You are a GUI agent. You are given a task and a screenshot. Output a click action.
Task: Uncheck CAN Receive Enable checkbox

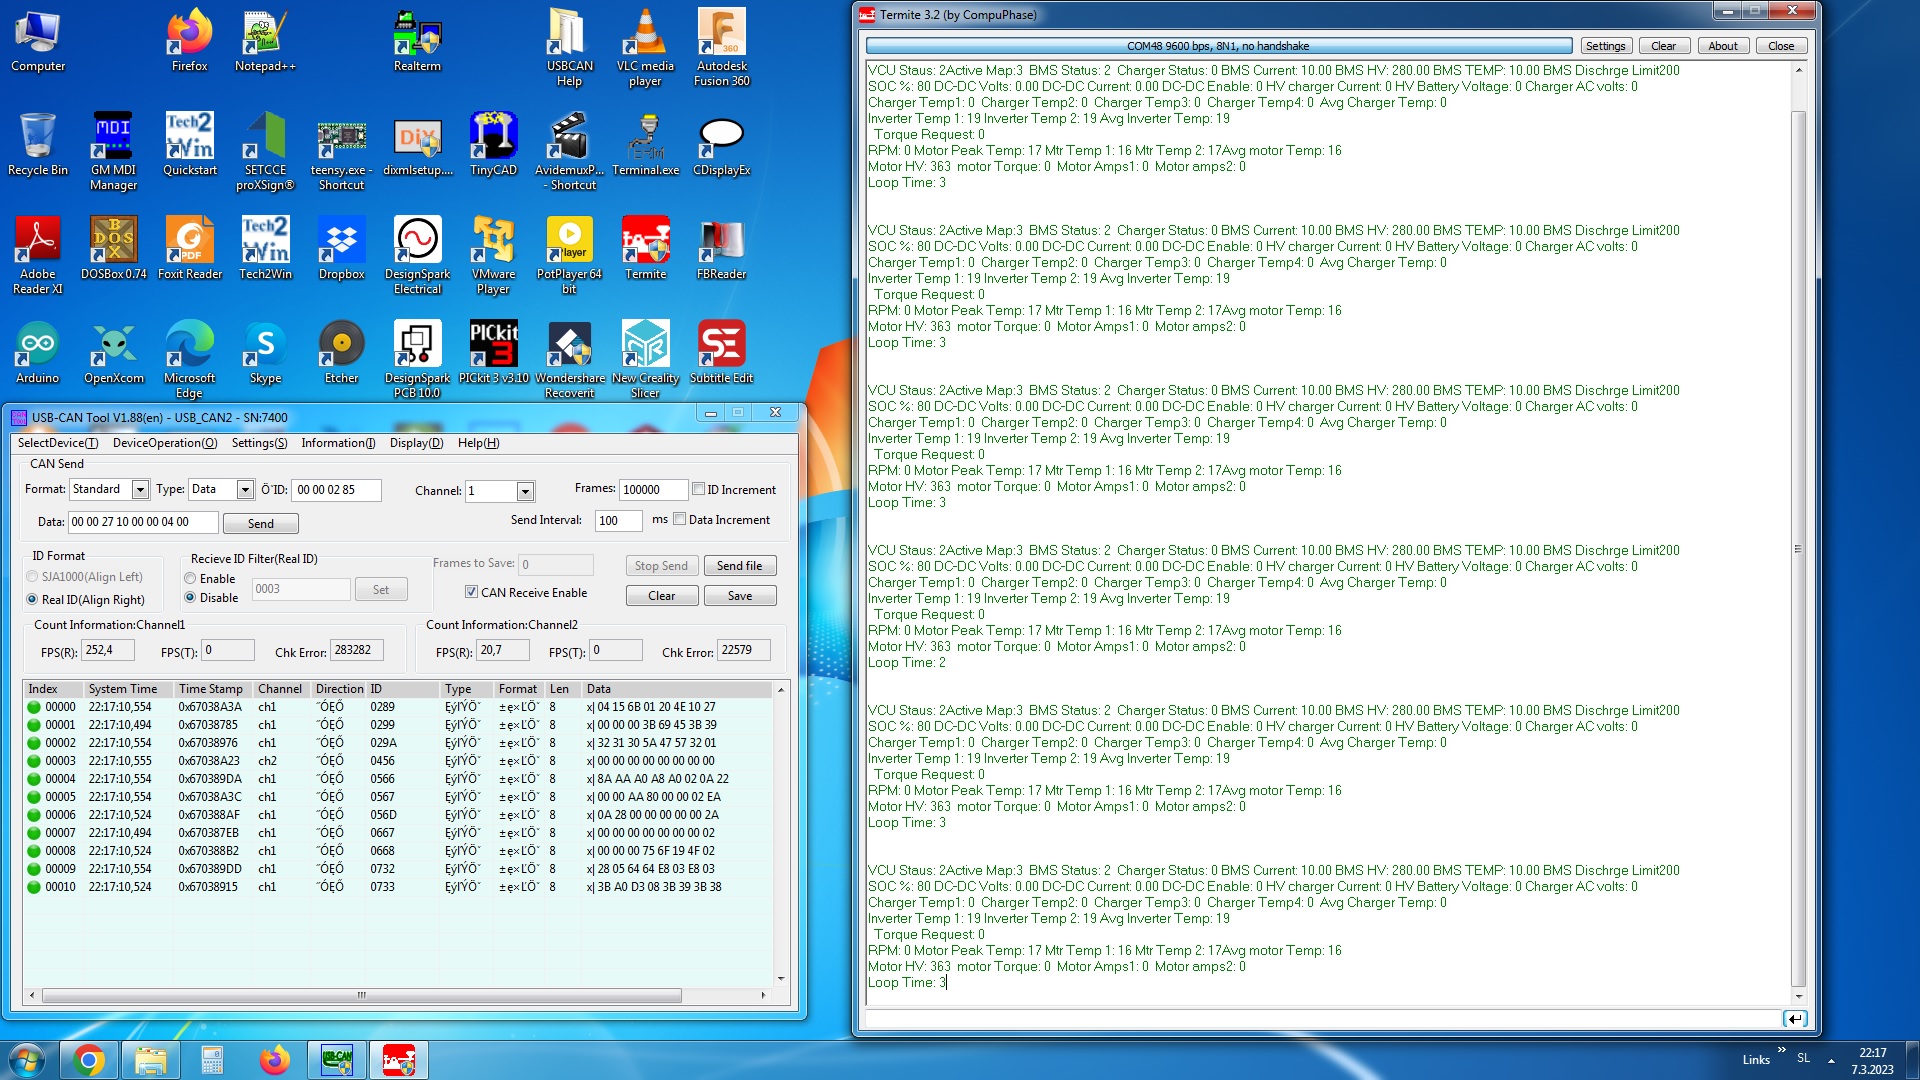(471, 592)
